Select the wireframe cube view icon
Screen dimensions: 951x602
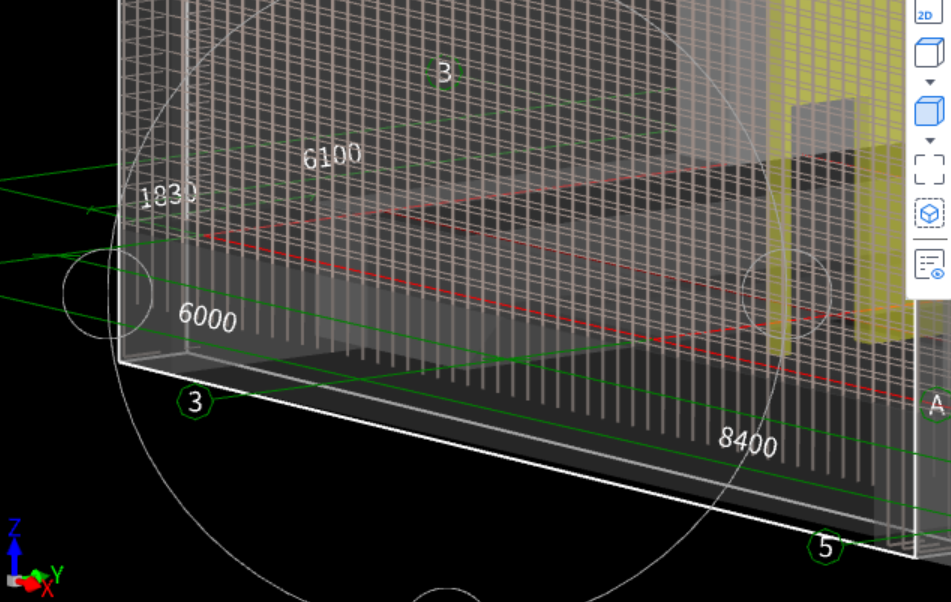(x=929, y=53)
